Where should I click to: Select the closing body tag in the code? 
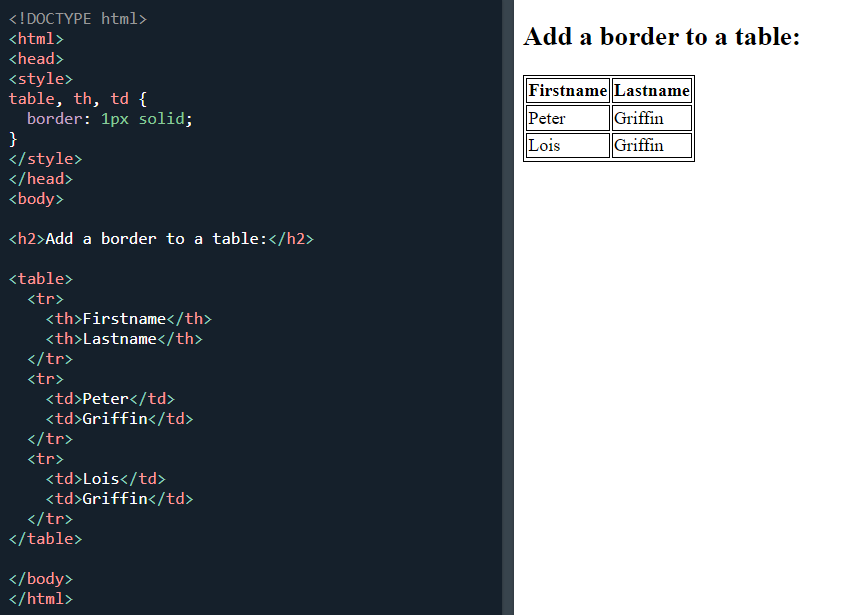pyautogui.click(x=40, y=578)
